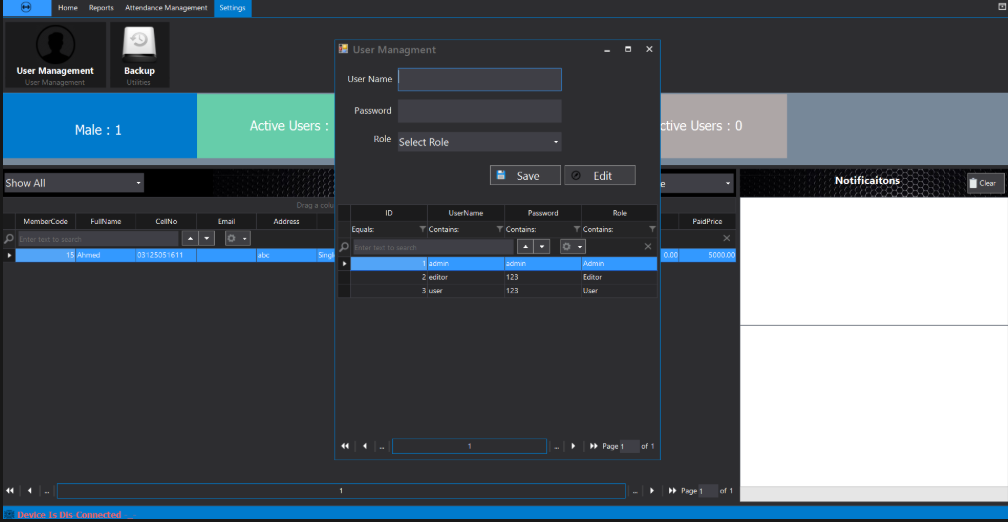Open search options gear in user grid
Screen dimensions: 1008x522
pos(571,246)
